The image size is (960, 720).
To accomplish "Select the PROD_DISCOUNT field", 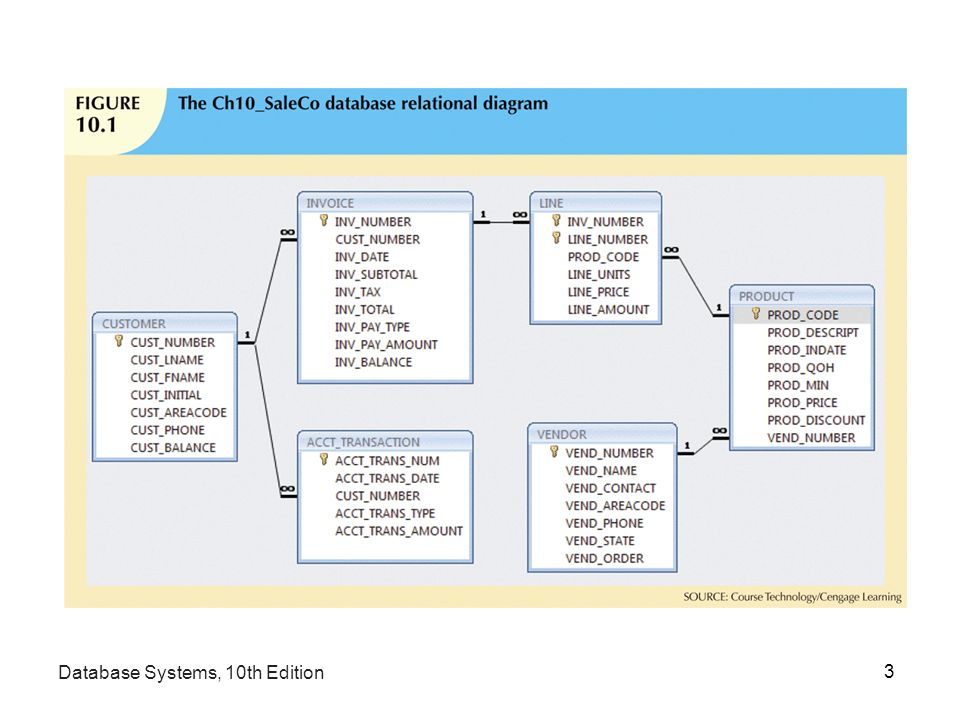I will pos(816,421).
